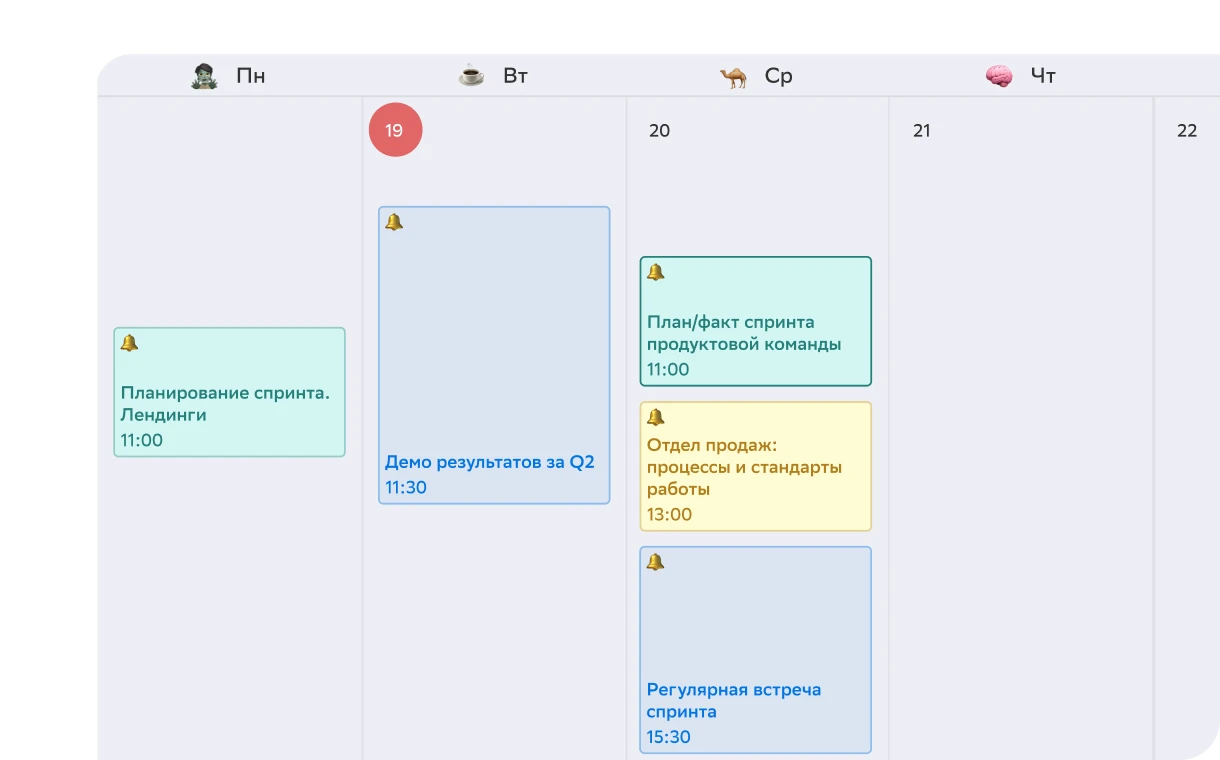Click bell icon on Отдел продаж event
The image size is (1220, 760).
(656, 417)
